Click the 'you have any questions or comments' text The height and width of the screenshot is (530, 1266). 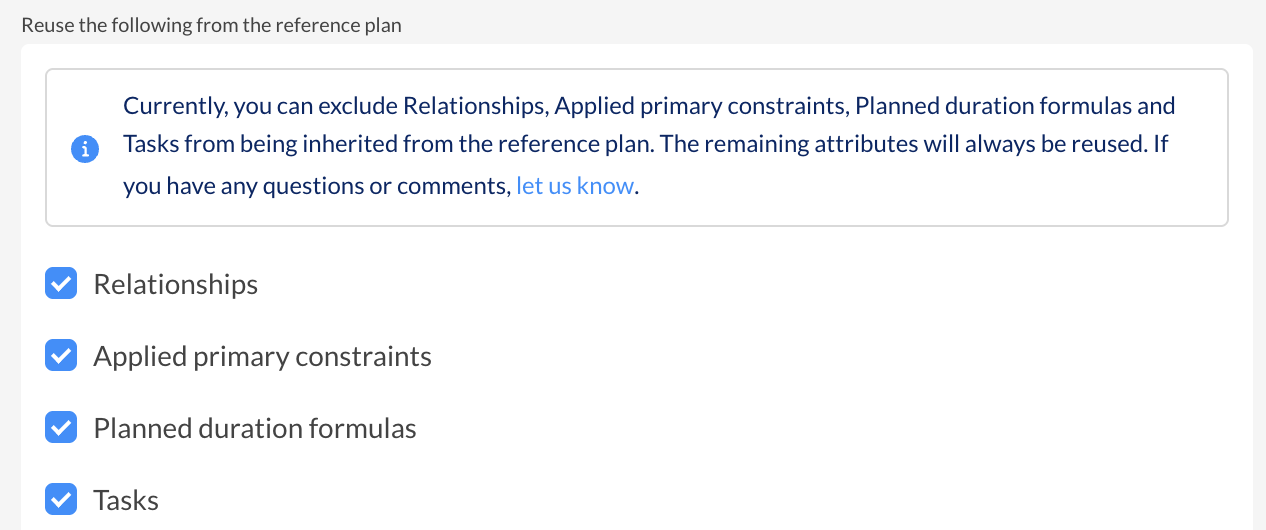317,186
